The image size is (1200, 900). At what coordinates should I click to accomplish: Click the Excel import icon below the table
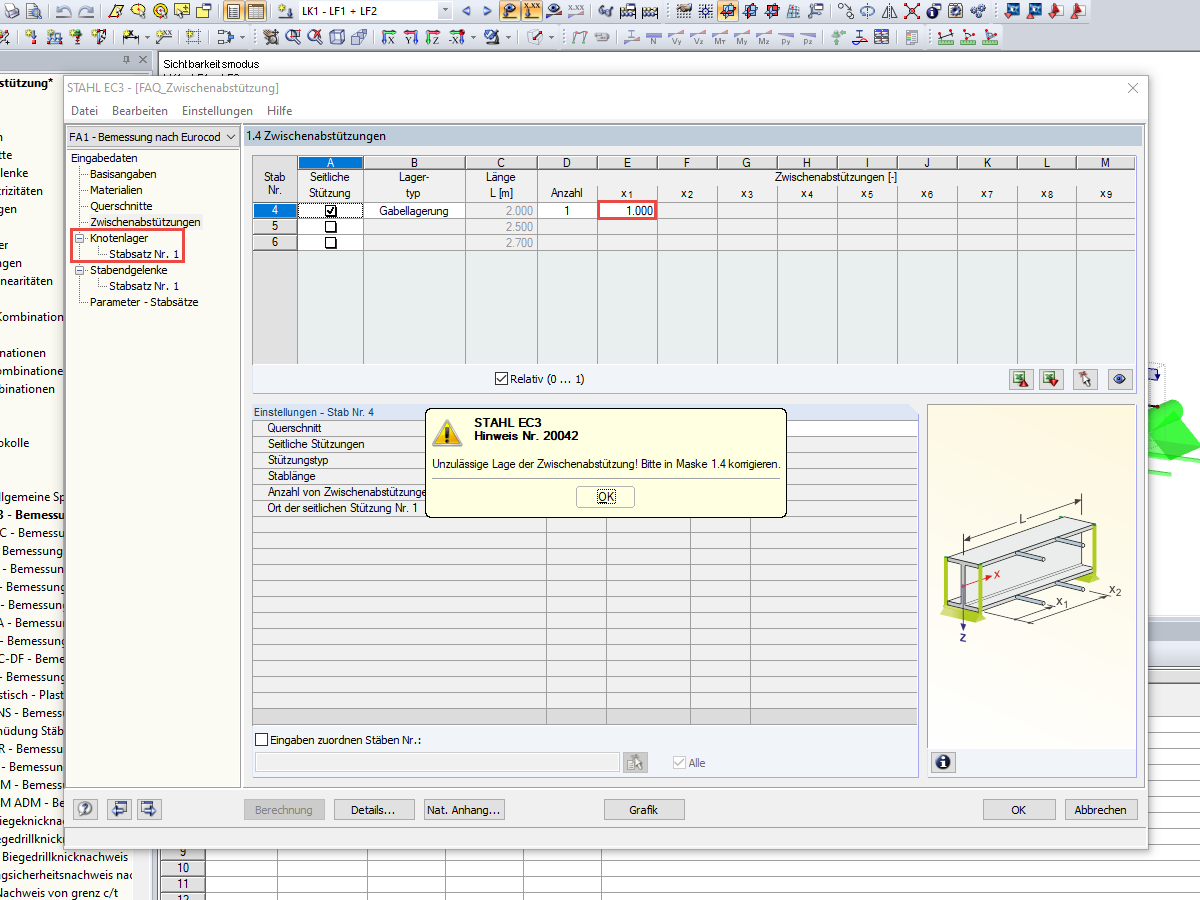click(1051, 379)
